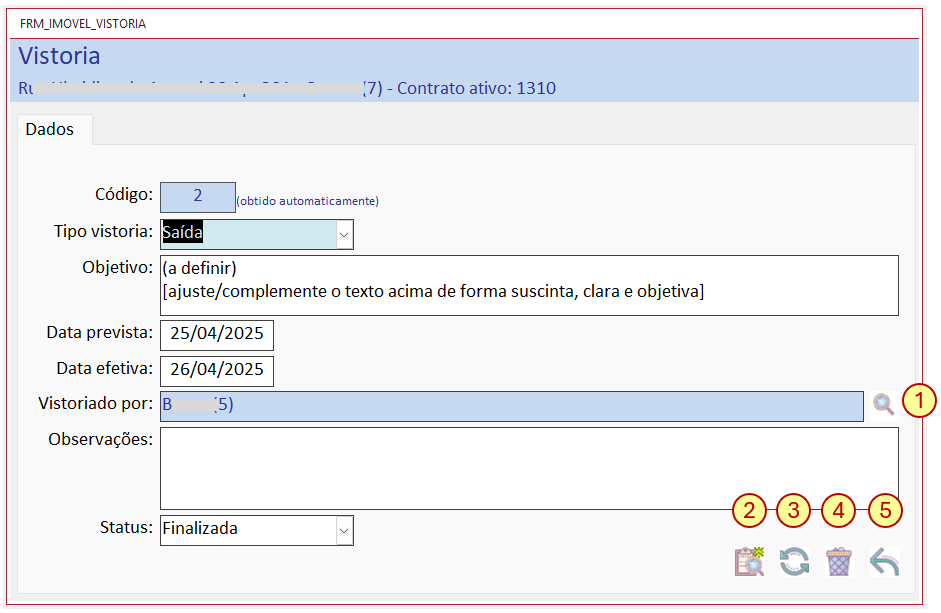Click the "Objetivo:" label

point(118,268)
